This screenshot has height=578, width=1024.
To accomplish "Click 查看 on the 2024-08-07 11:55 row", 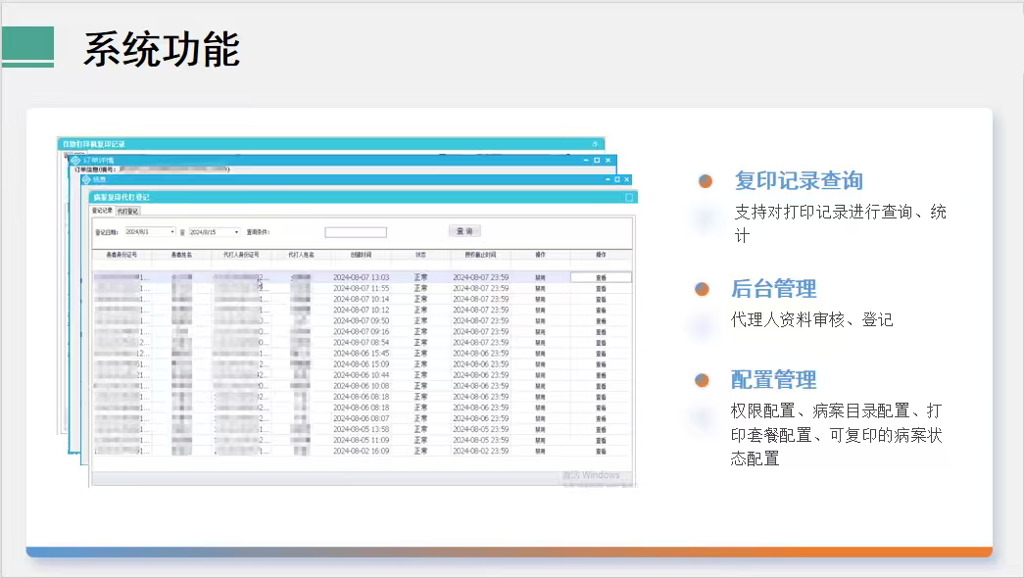I will (x=601, y=288).
